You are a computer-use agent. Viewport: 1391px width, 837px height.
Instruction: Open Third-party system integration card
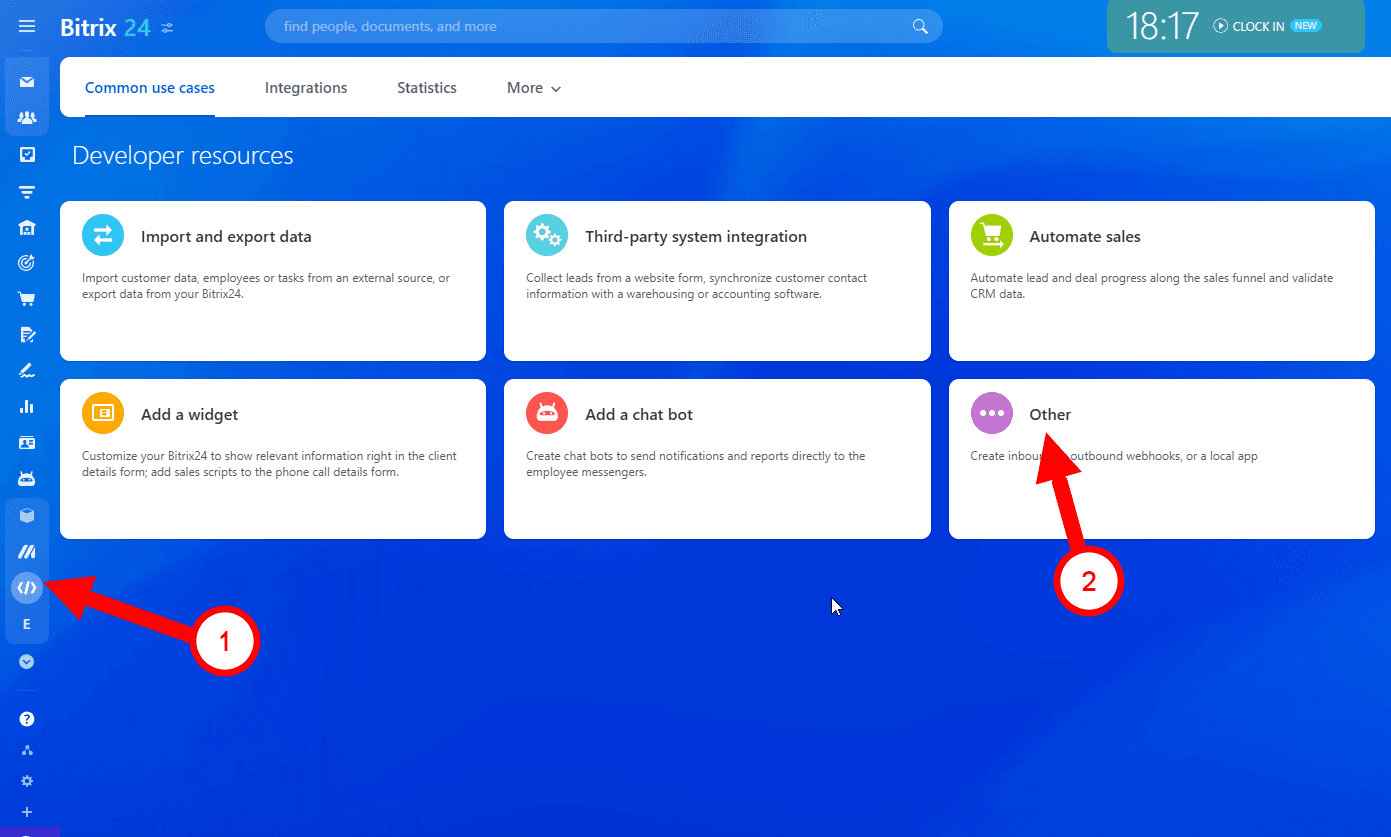pos(717,281)
